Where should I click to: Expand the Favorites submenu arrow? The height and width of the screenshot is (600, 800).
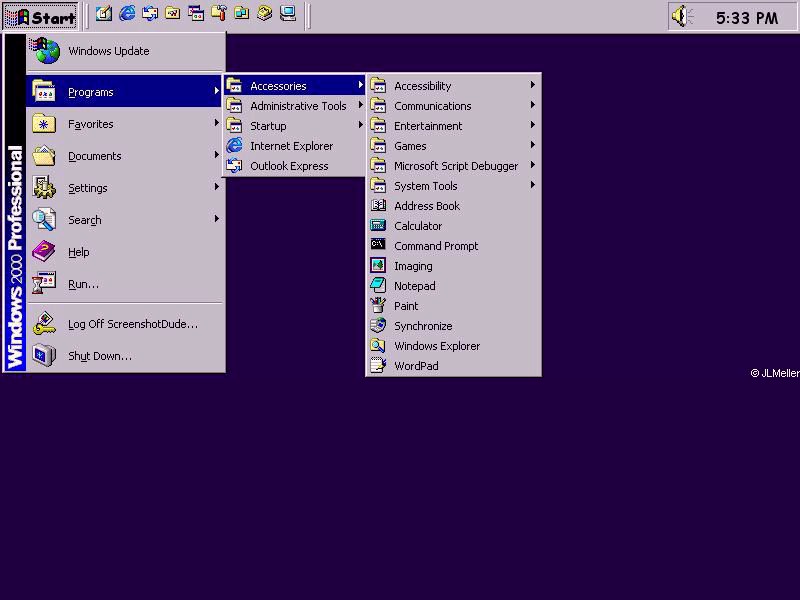point(216,123)
